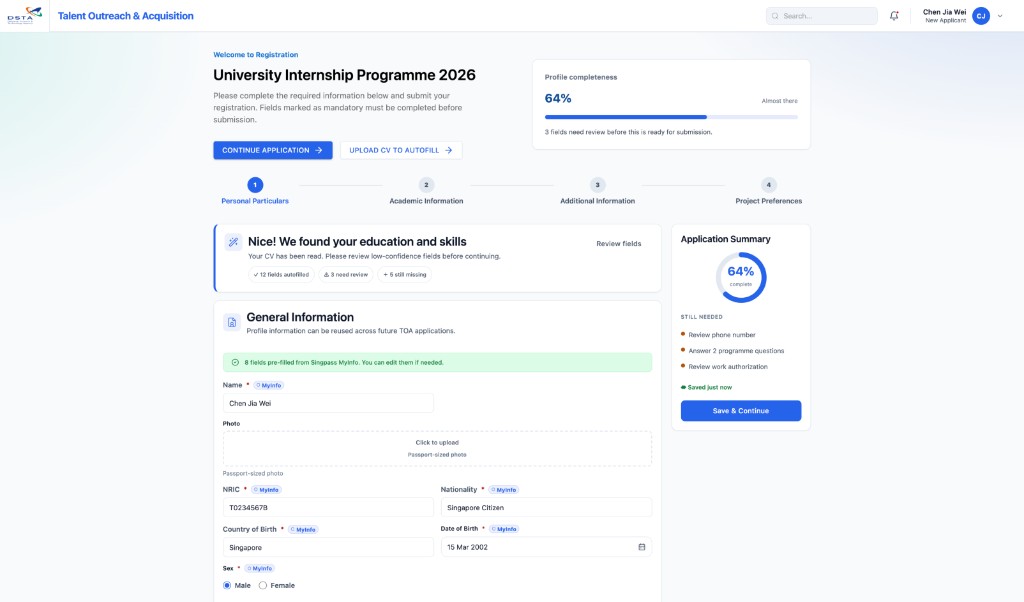1024x602 pixels.
Task: Click the Date of Birth field
Action: (x=546, y=547)
